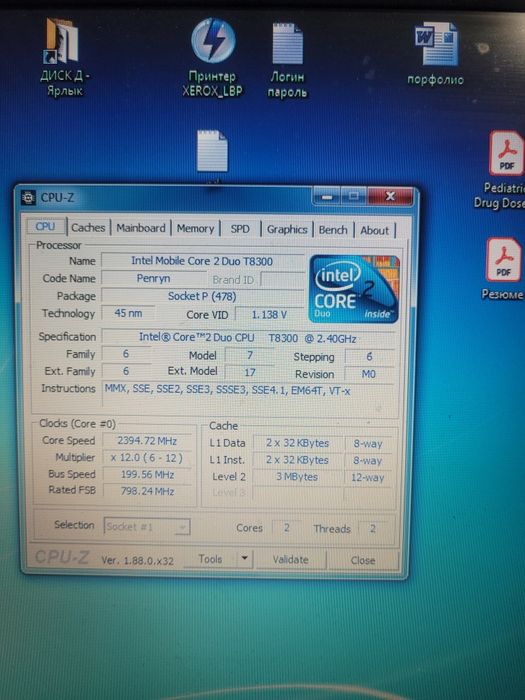Switch to the Caches tab

pos(88,227)
